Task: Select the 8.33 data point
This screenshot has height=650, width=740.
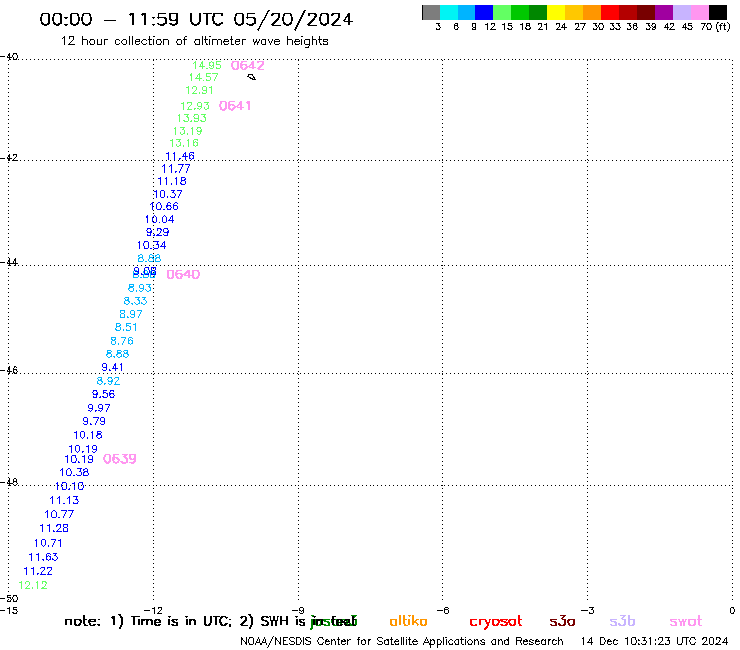Action: pos(135,301)
